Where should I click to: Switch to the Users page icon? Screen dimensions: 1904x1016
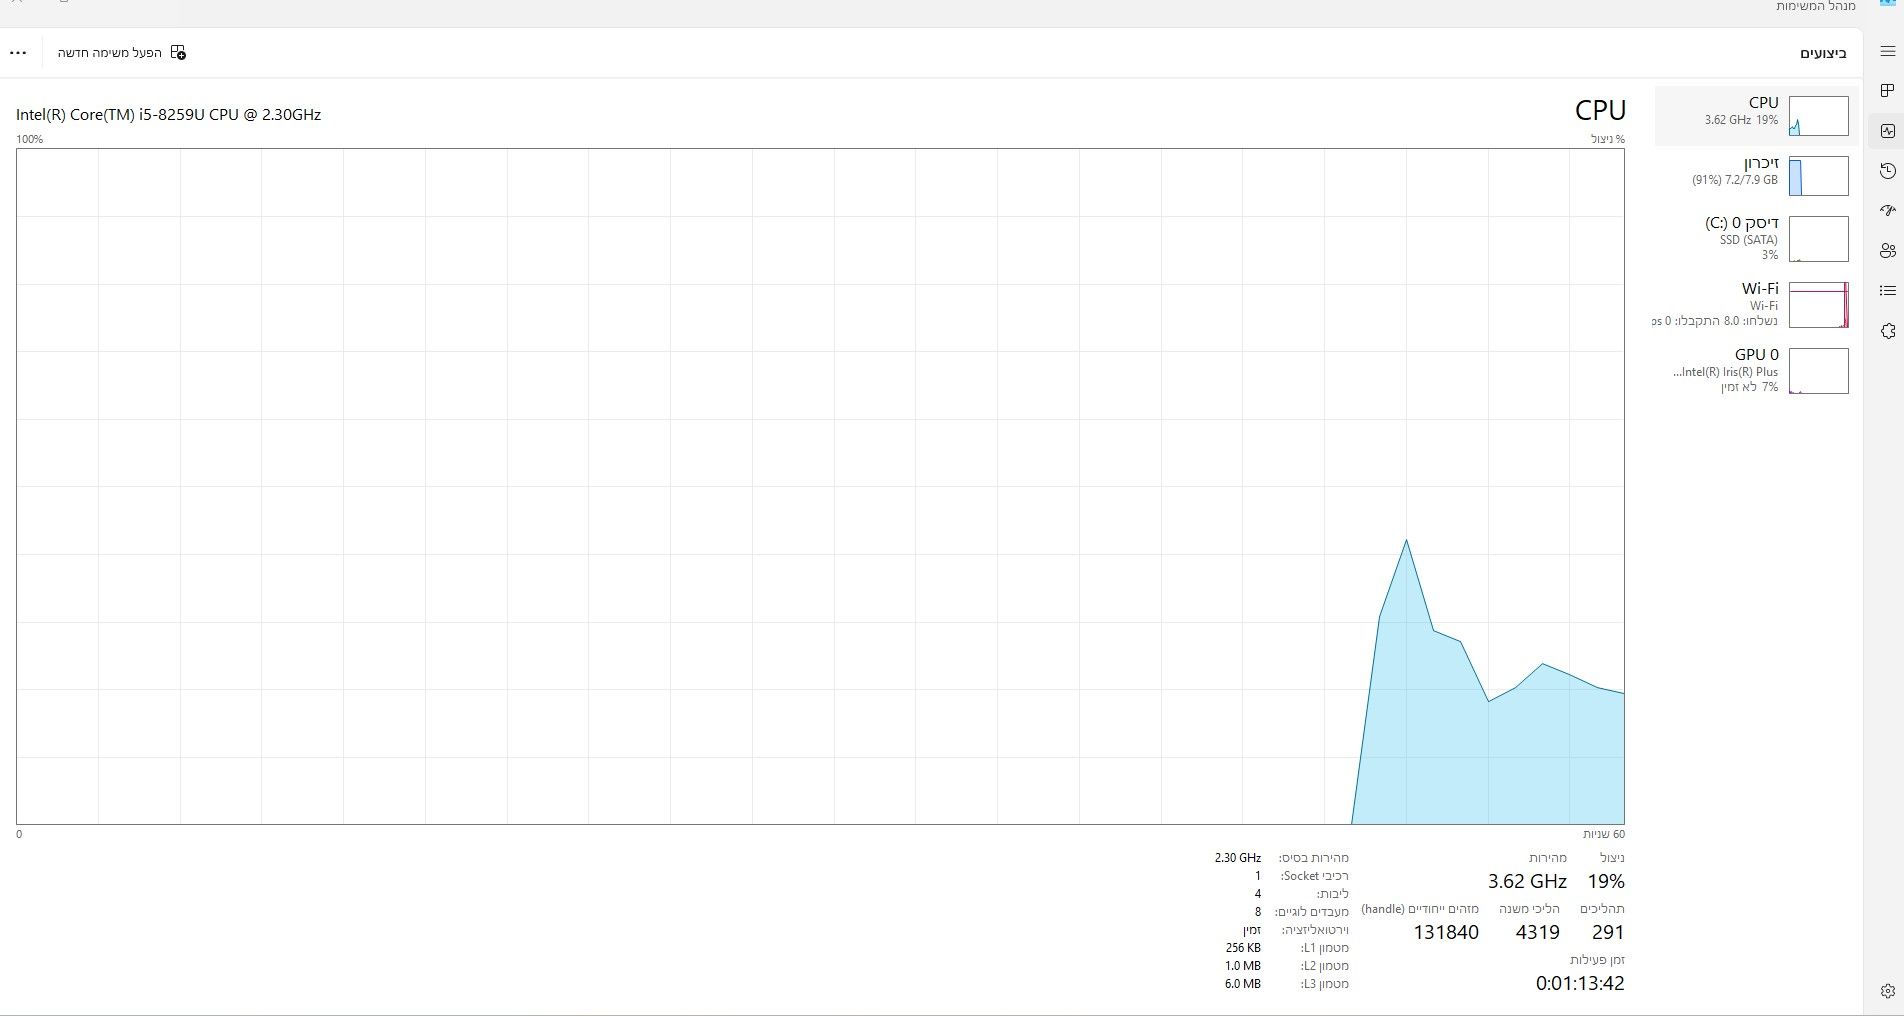click(x=1887, y=251)
